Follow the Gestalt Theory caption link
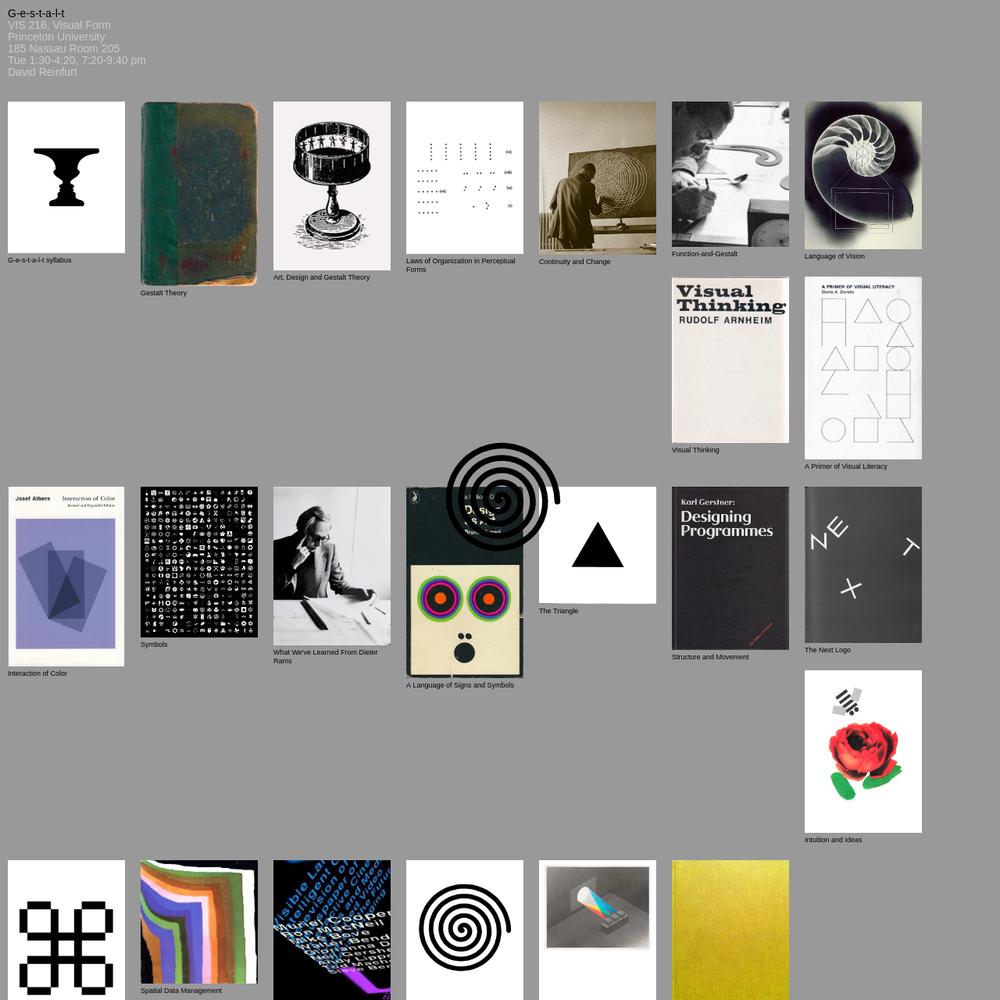 pos(163,293)
